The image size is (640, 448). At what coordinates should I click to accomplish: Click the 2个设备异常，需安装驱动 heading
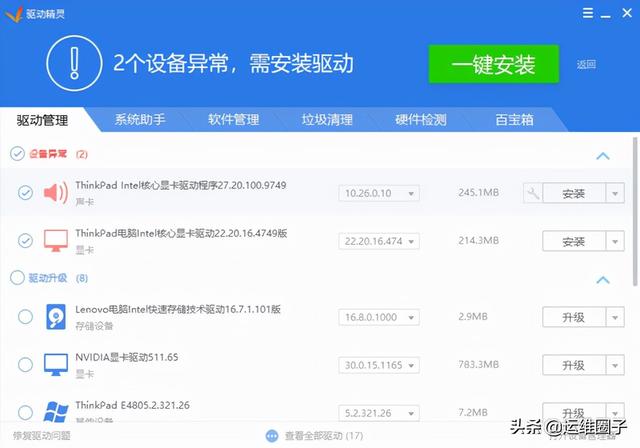(233, 63)
